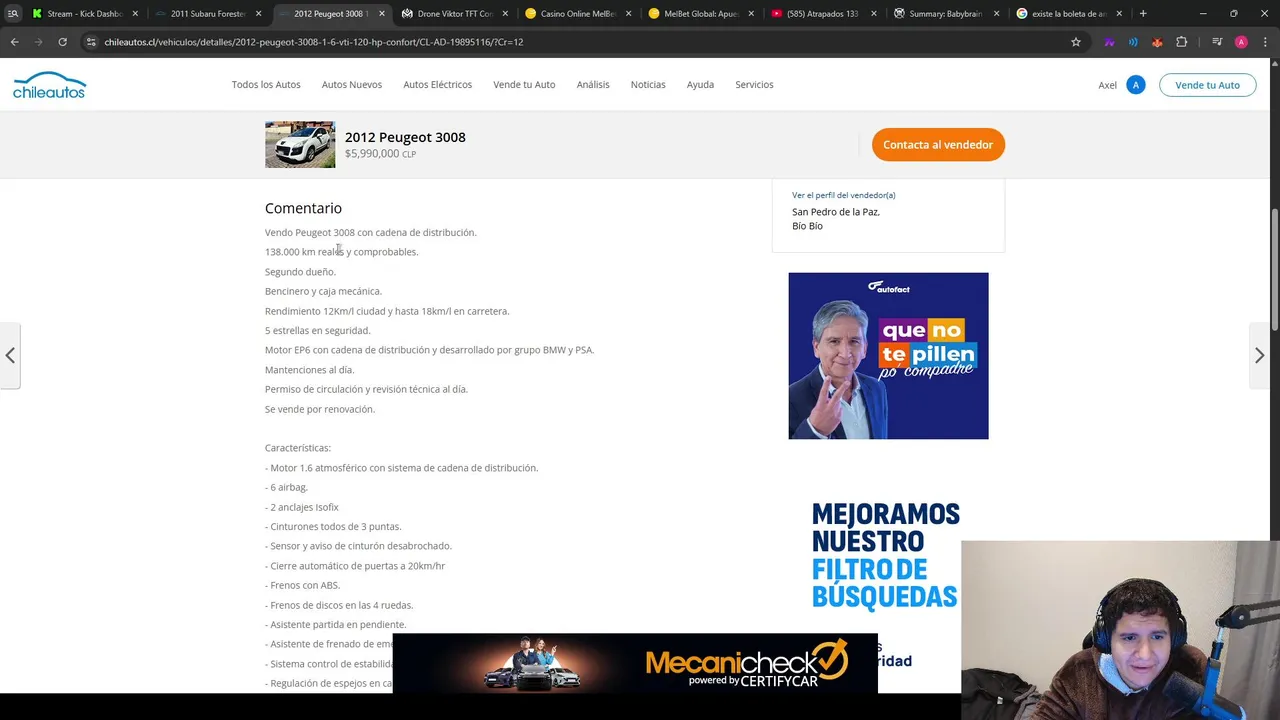Image resolution: width=1280 pixels, height=720 pixels.
Task: Open Autos Nuevos menu
Action: (352, 85)
